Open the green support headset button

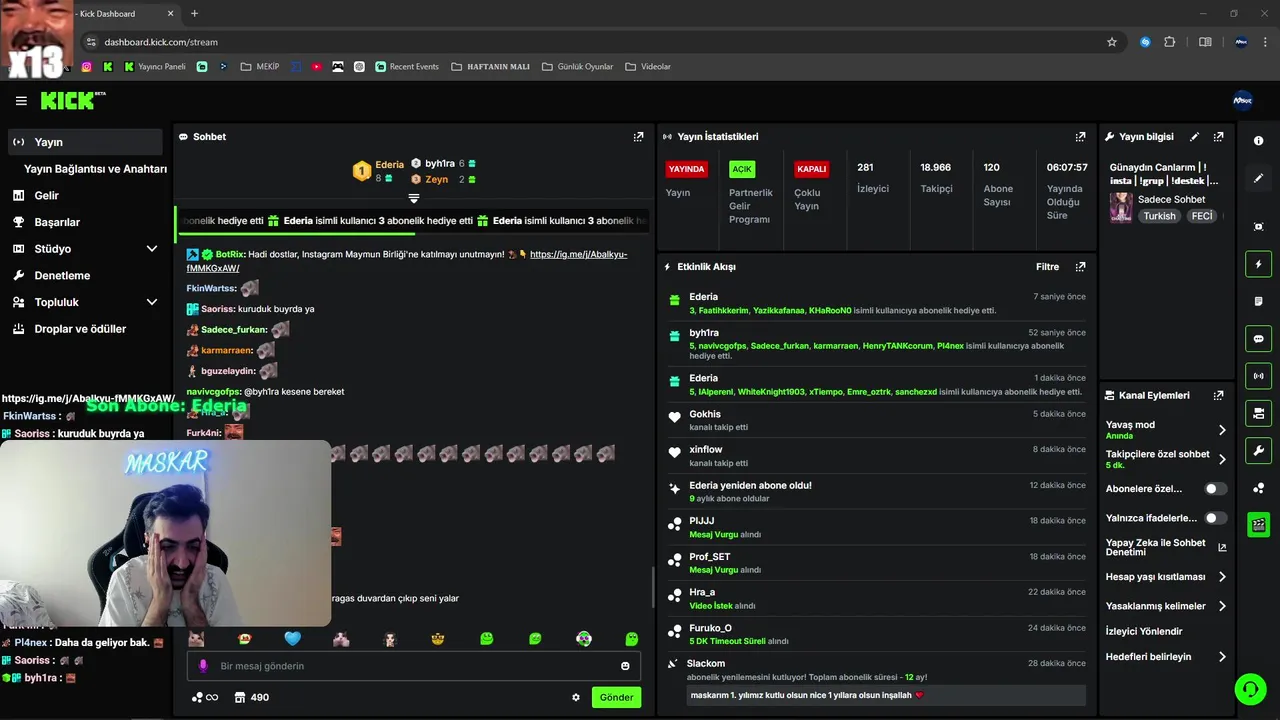click(x=1249, y=689)
